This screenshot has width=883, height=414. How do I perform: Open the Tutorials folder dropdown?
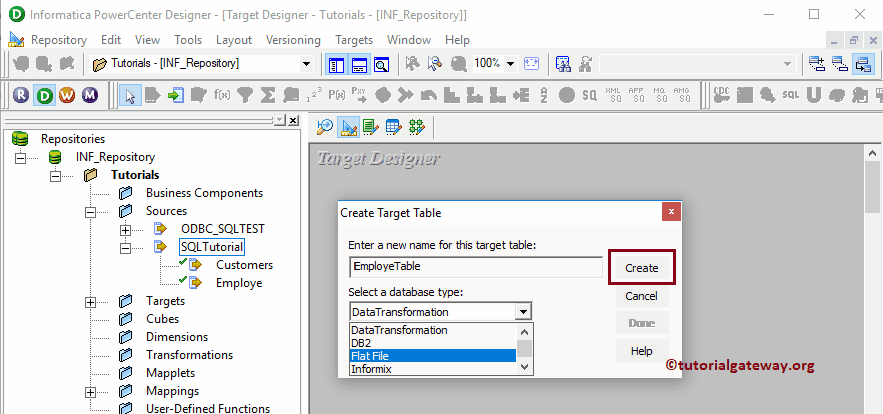[x=306, y=64]
